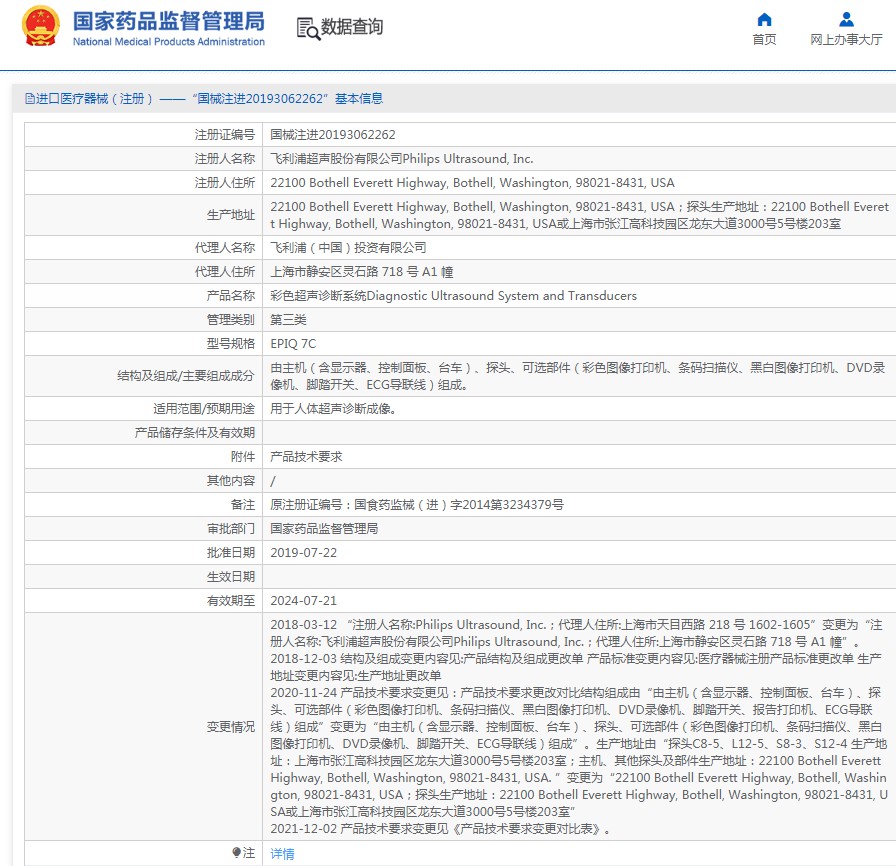The width and height of the screenshot is (896, 866).
Task: Click the 代理人名称 label
Action: click(225, 248)
